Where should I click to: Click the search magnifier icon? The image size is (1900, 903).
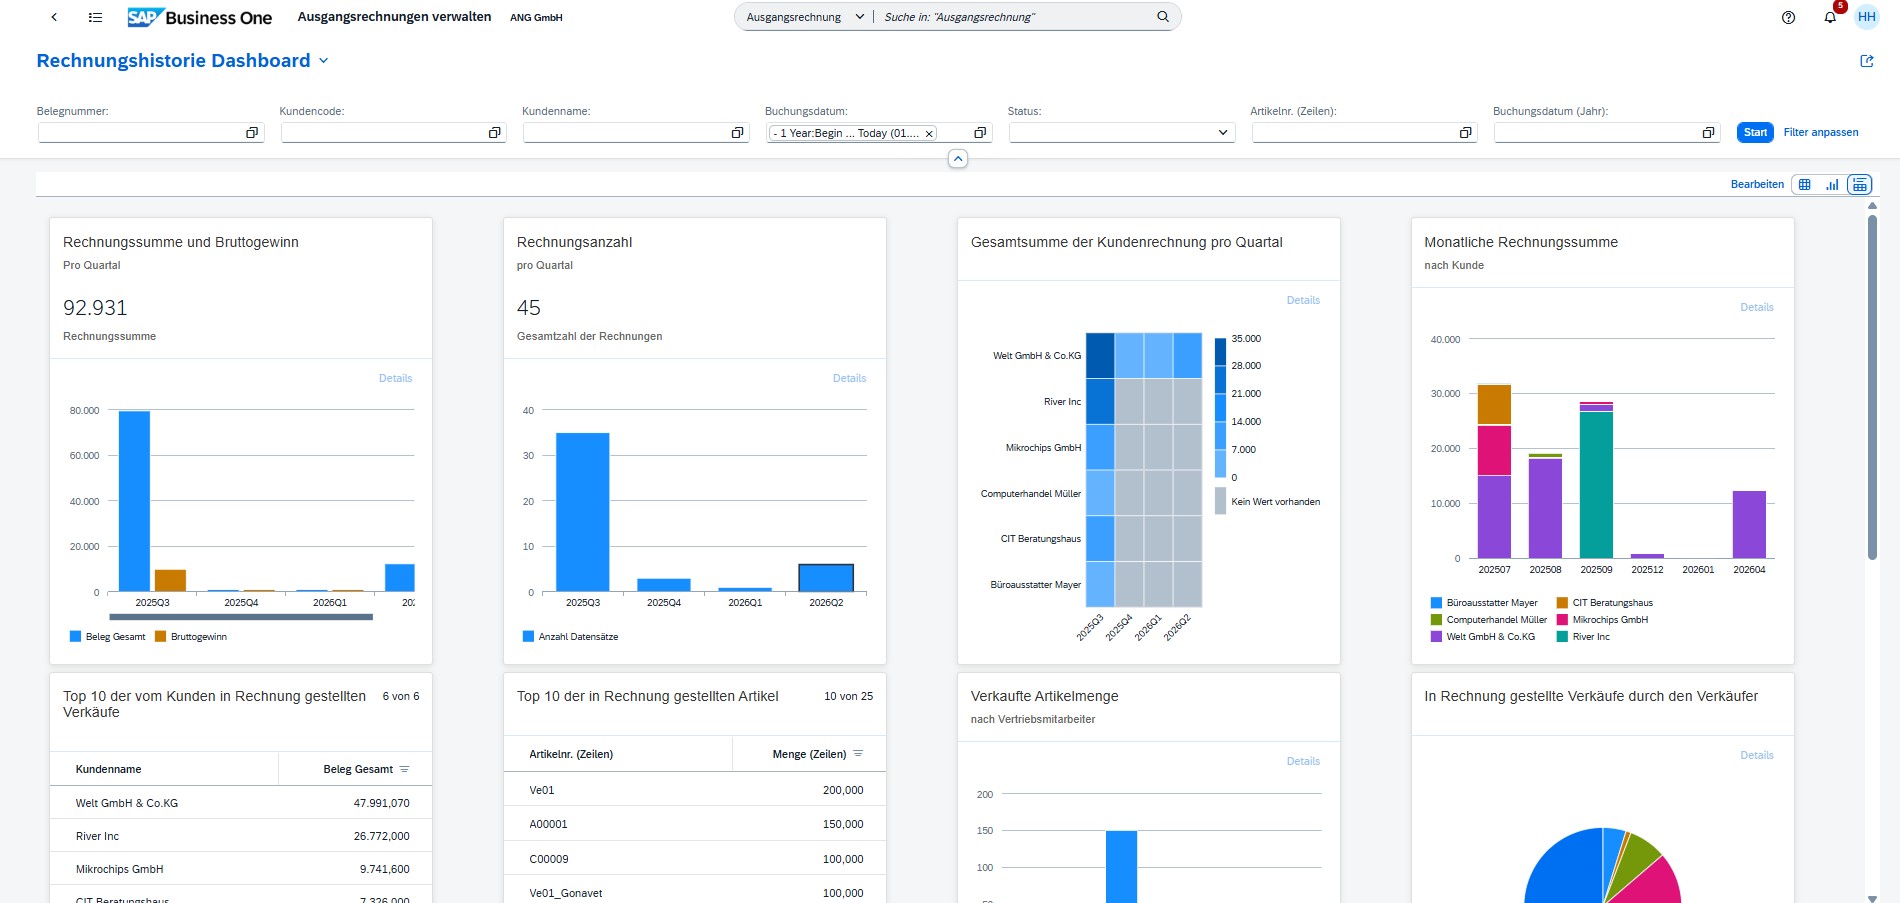coord(1162,16)
